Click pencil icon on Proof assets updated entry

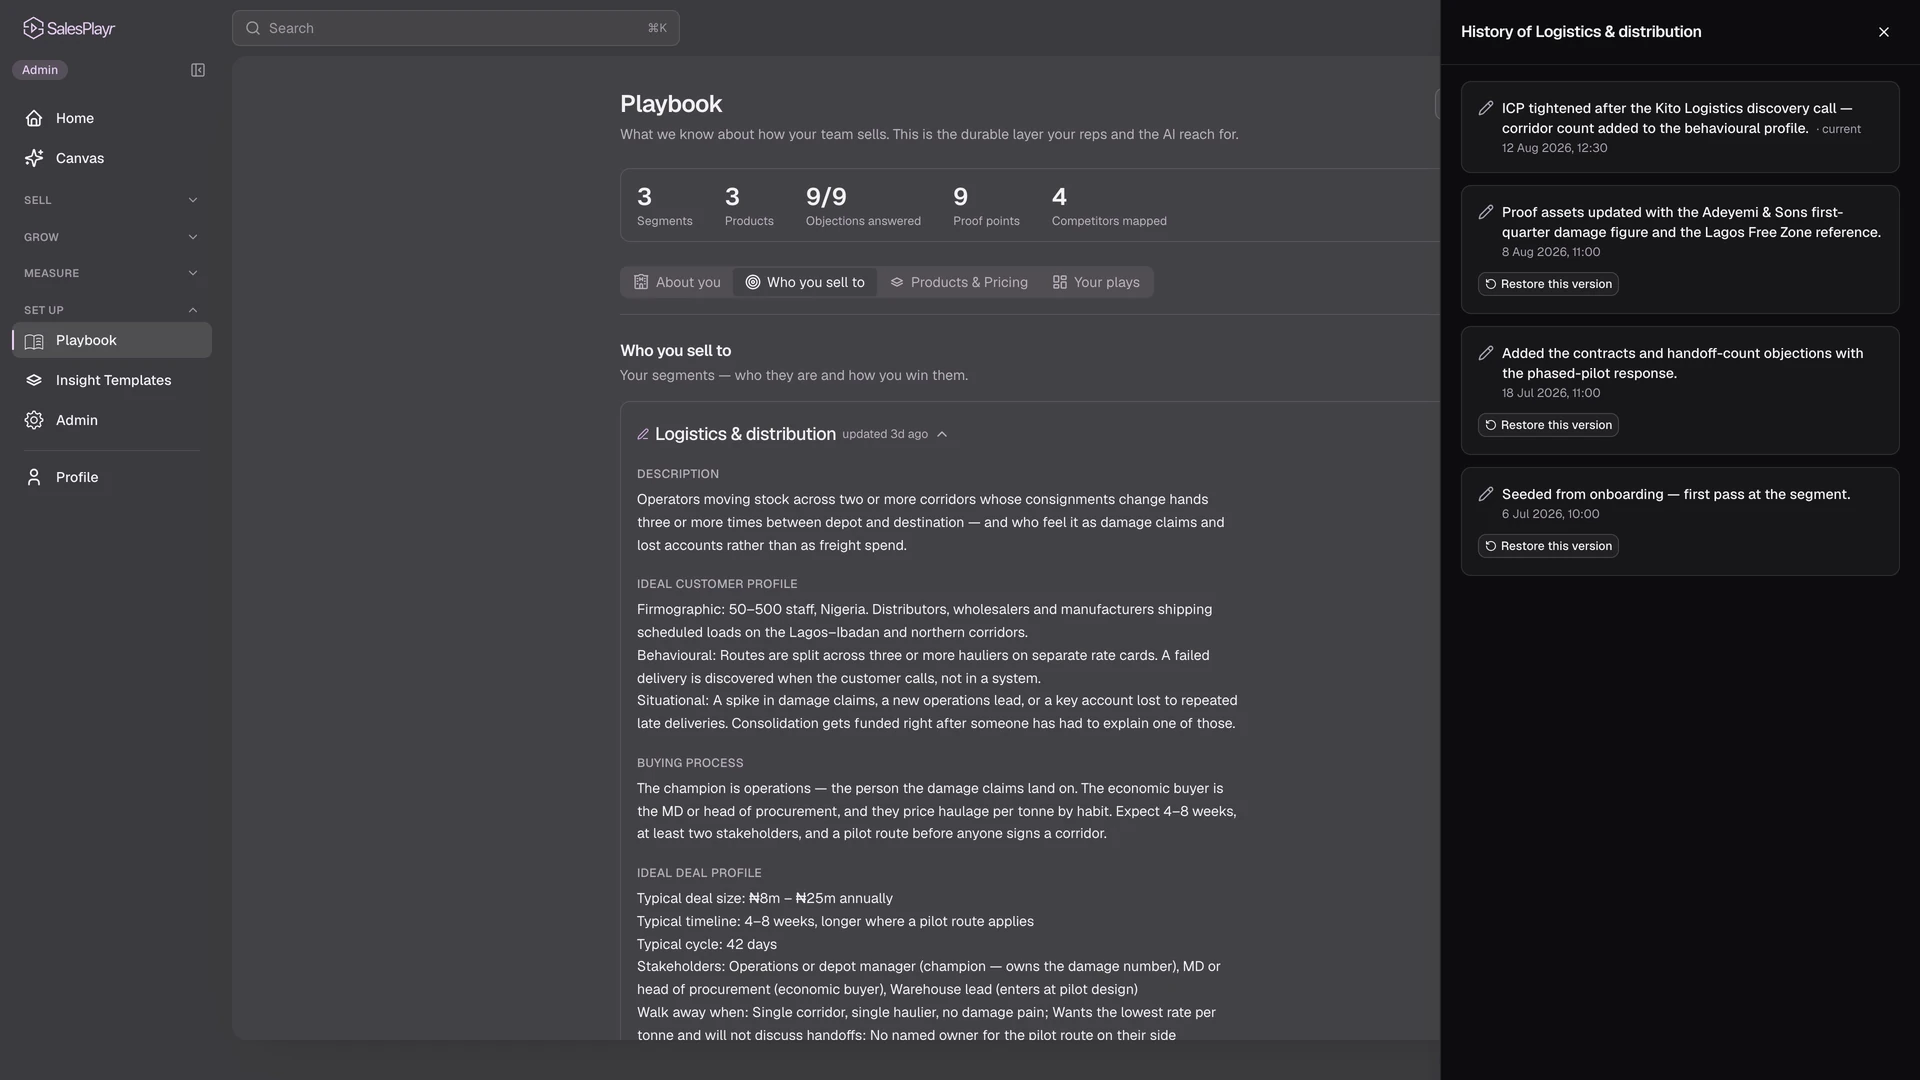[x=1486, y=212]
